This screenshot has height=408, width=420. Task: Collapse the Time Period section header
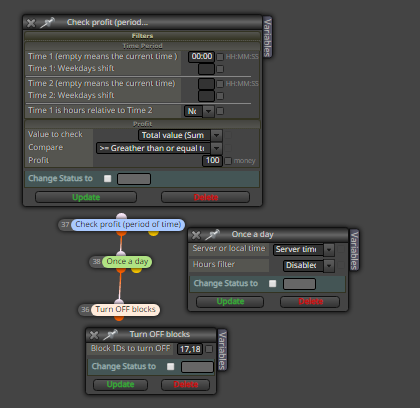142,46
